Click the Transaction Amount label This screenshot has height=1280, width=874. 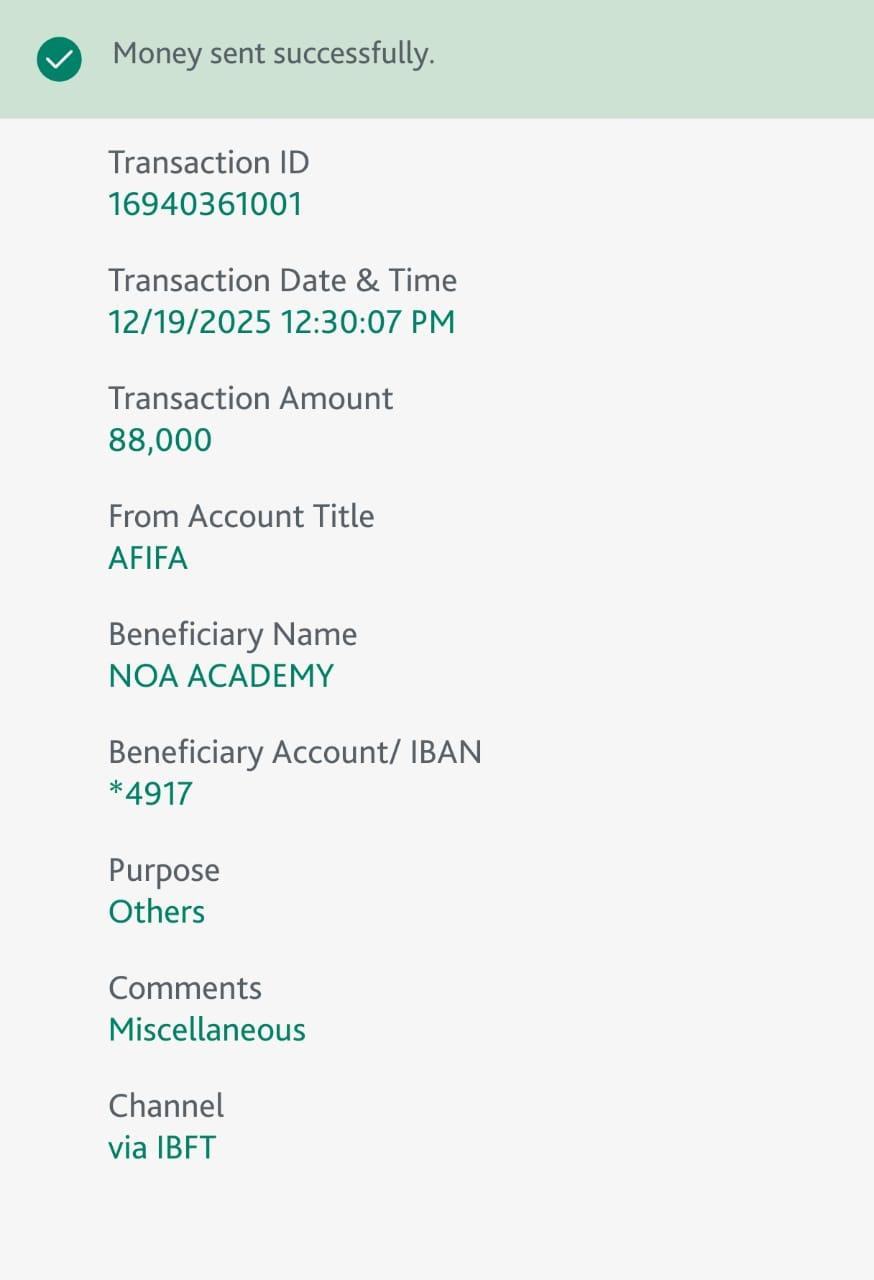pyautogui.click(x=250, y=398)
